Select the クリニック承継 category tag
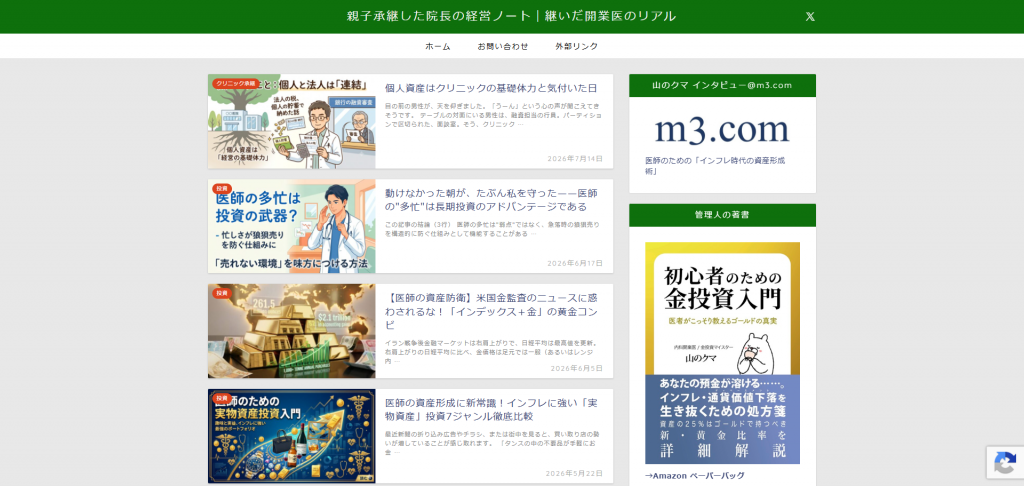 tap(235, 83)
